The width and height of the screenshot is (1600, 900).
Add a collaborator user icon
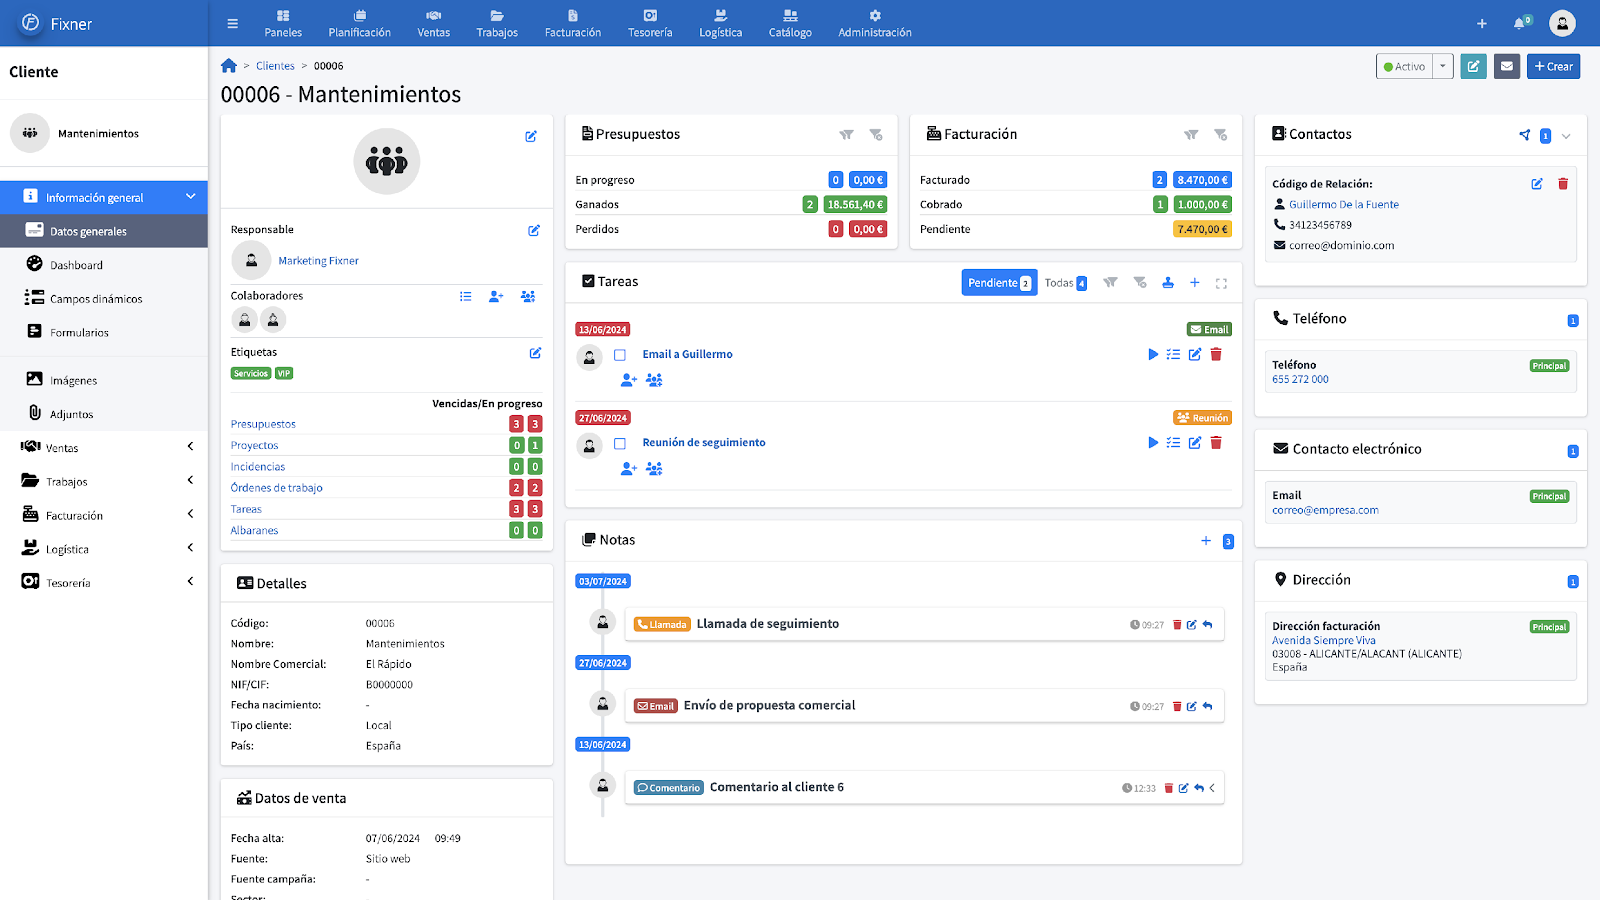coord(496,296)
